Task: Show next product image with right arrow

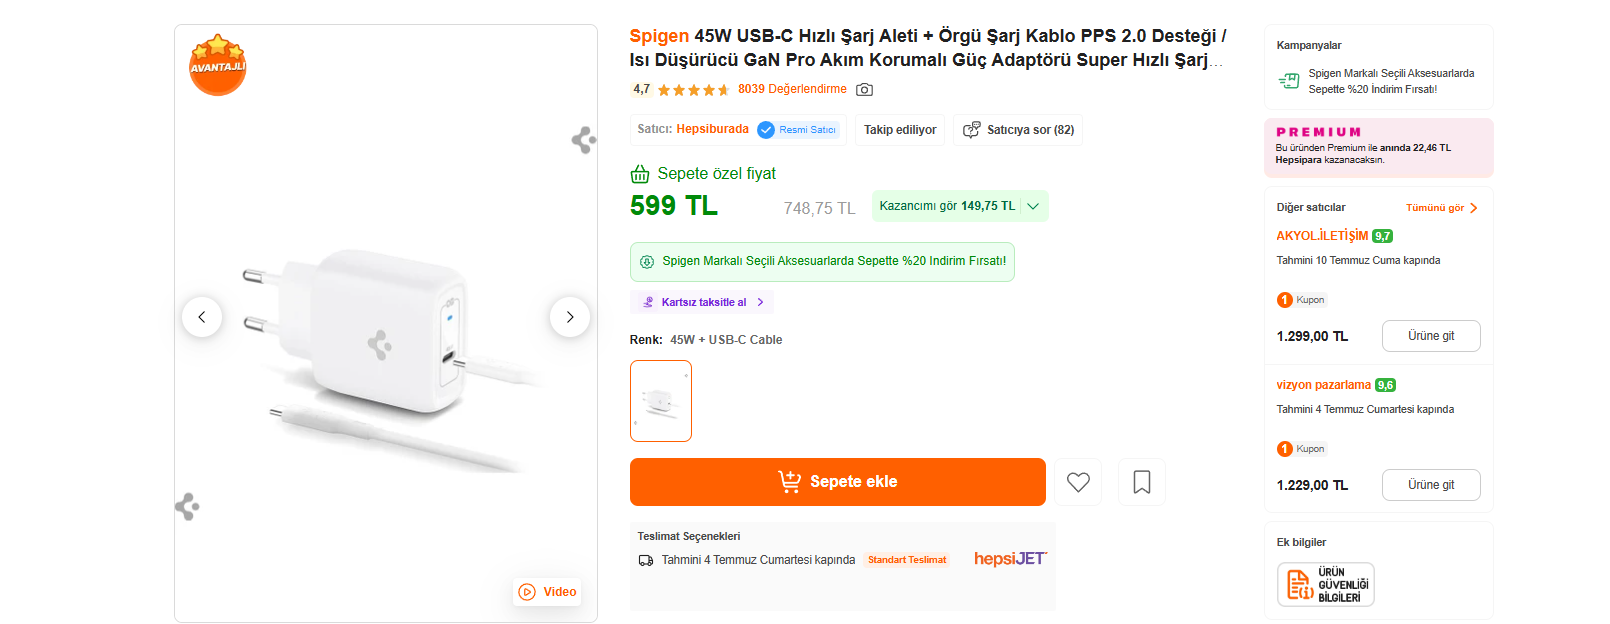Action: pos(570,317)
